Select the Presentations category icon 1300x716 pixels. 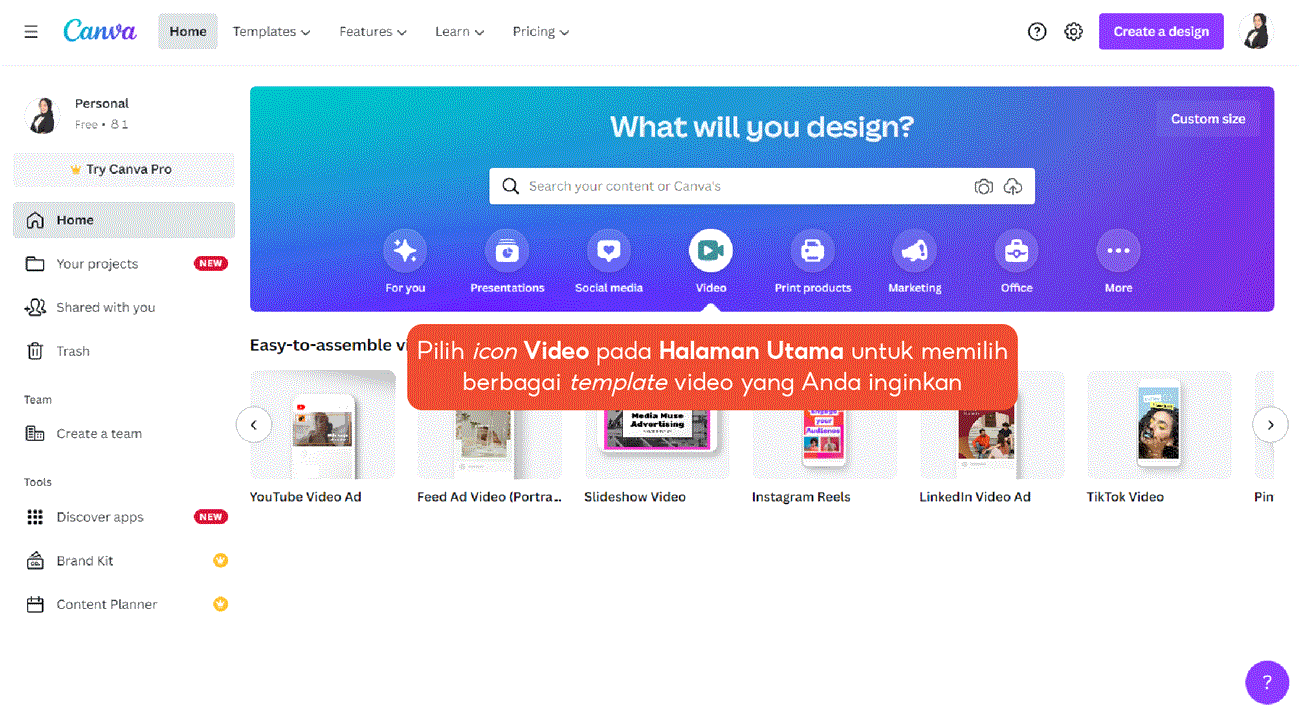tap(507, 251)
